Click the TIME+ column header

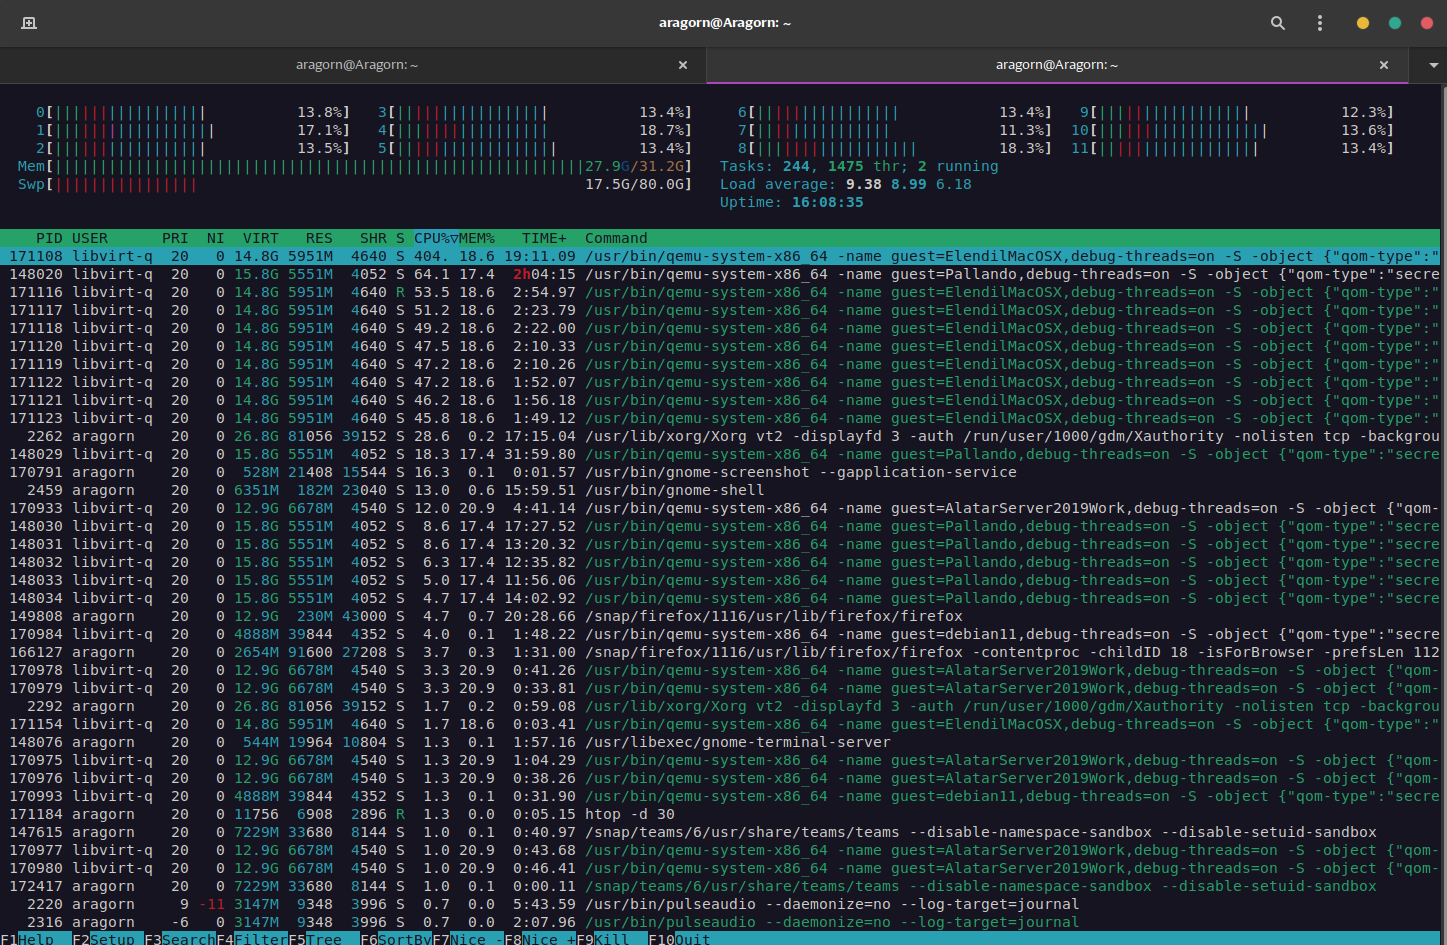pos(544,238)
